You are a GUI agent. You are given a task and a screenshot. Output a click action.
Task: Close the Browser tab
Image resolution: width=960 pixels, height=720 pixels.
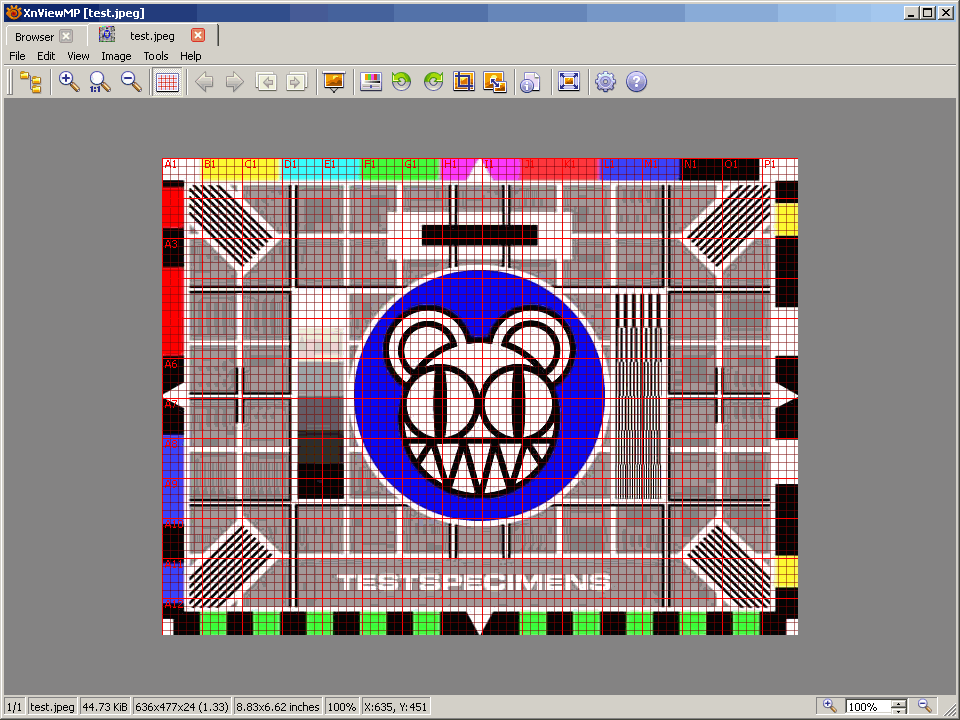[66, 36]
